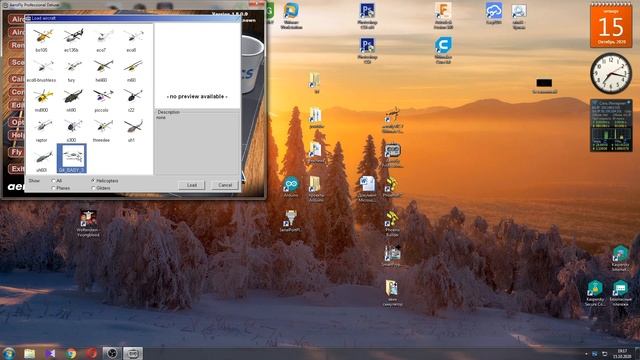Select the s300 helicopter model
The height and width of the screenshot is (360, 640).
point(72,130)
